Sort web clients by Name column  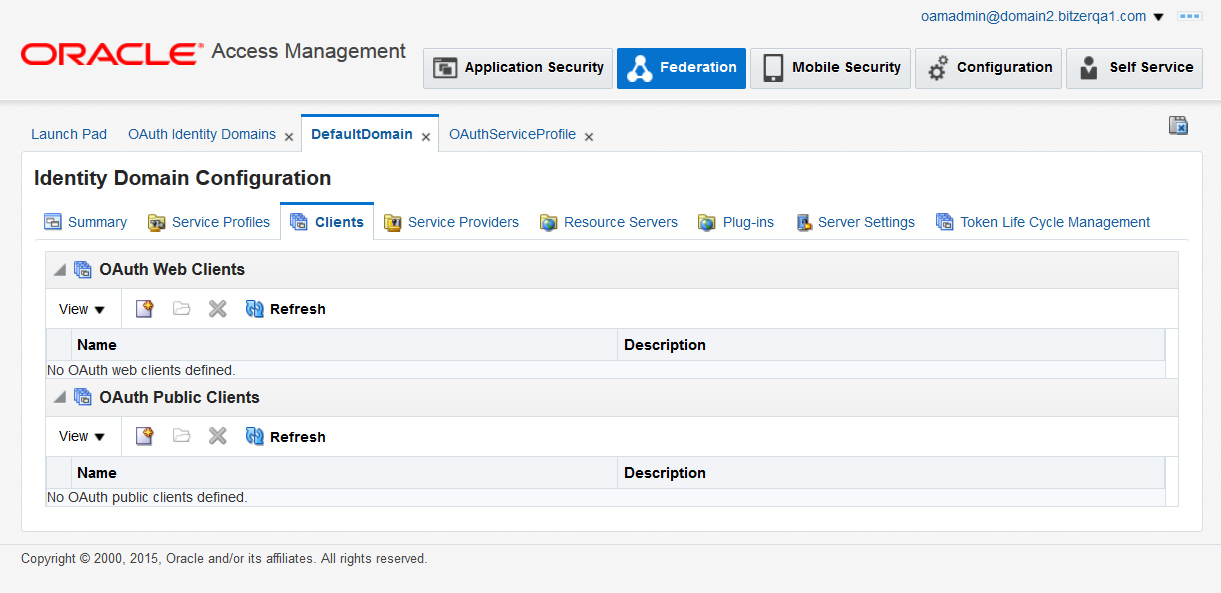[x=345, y=345]
